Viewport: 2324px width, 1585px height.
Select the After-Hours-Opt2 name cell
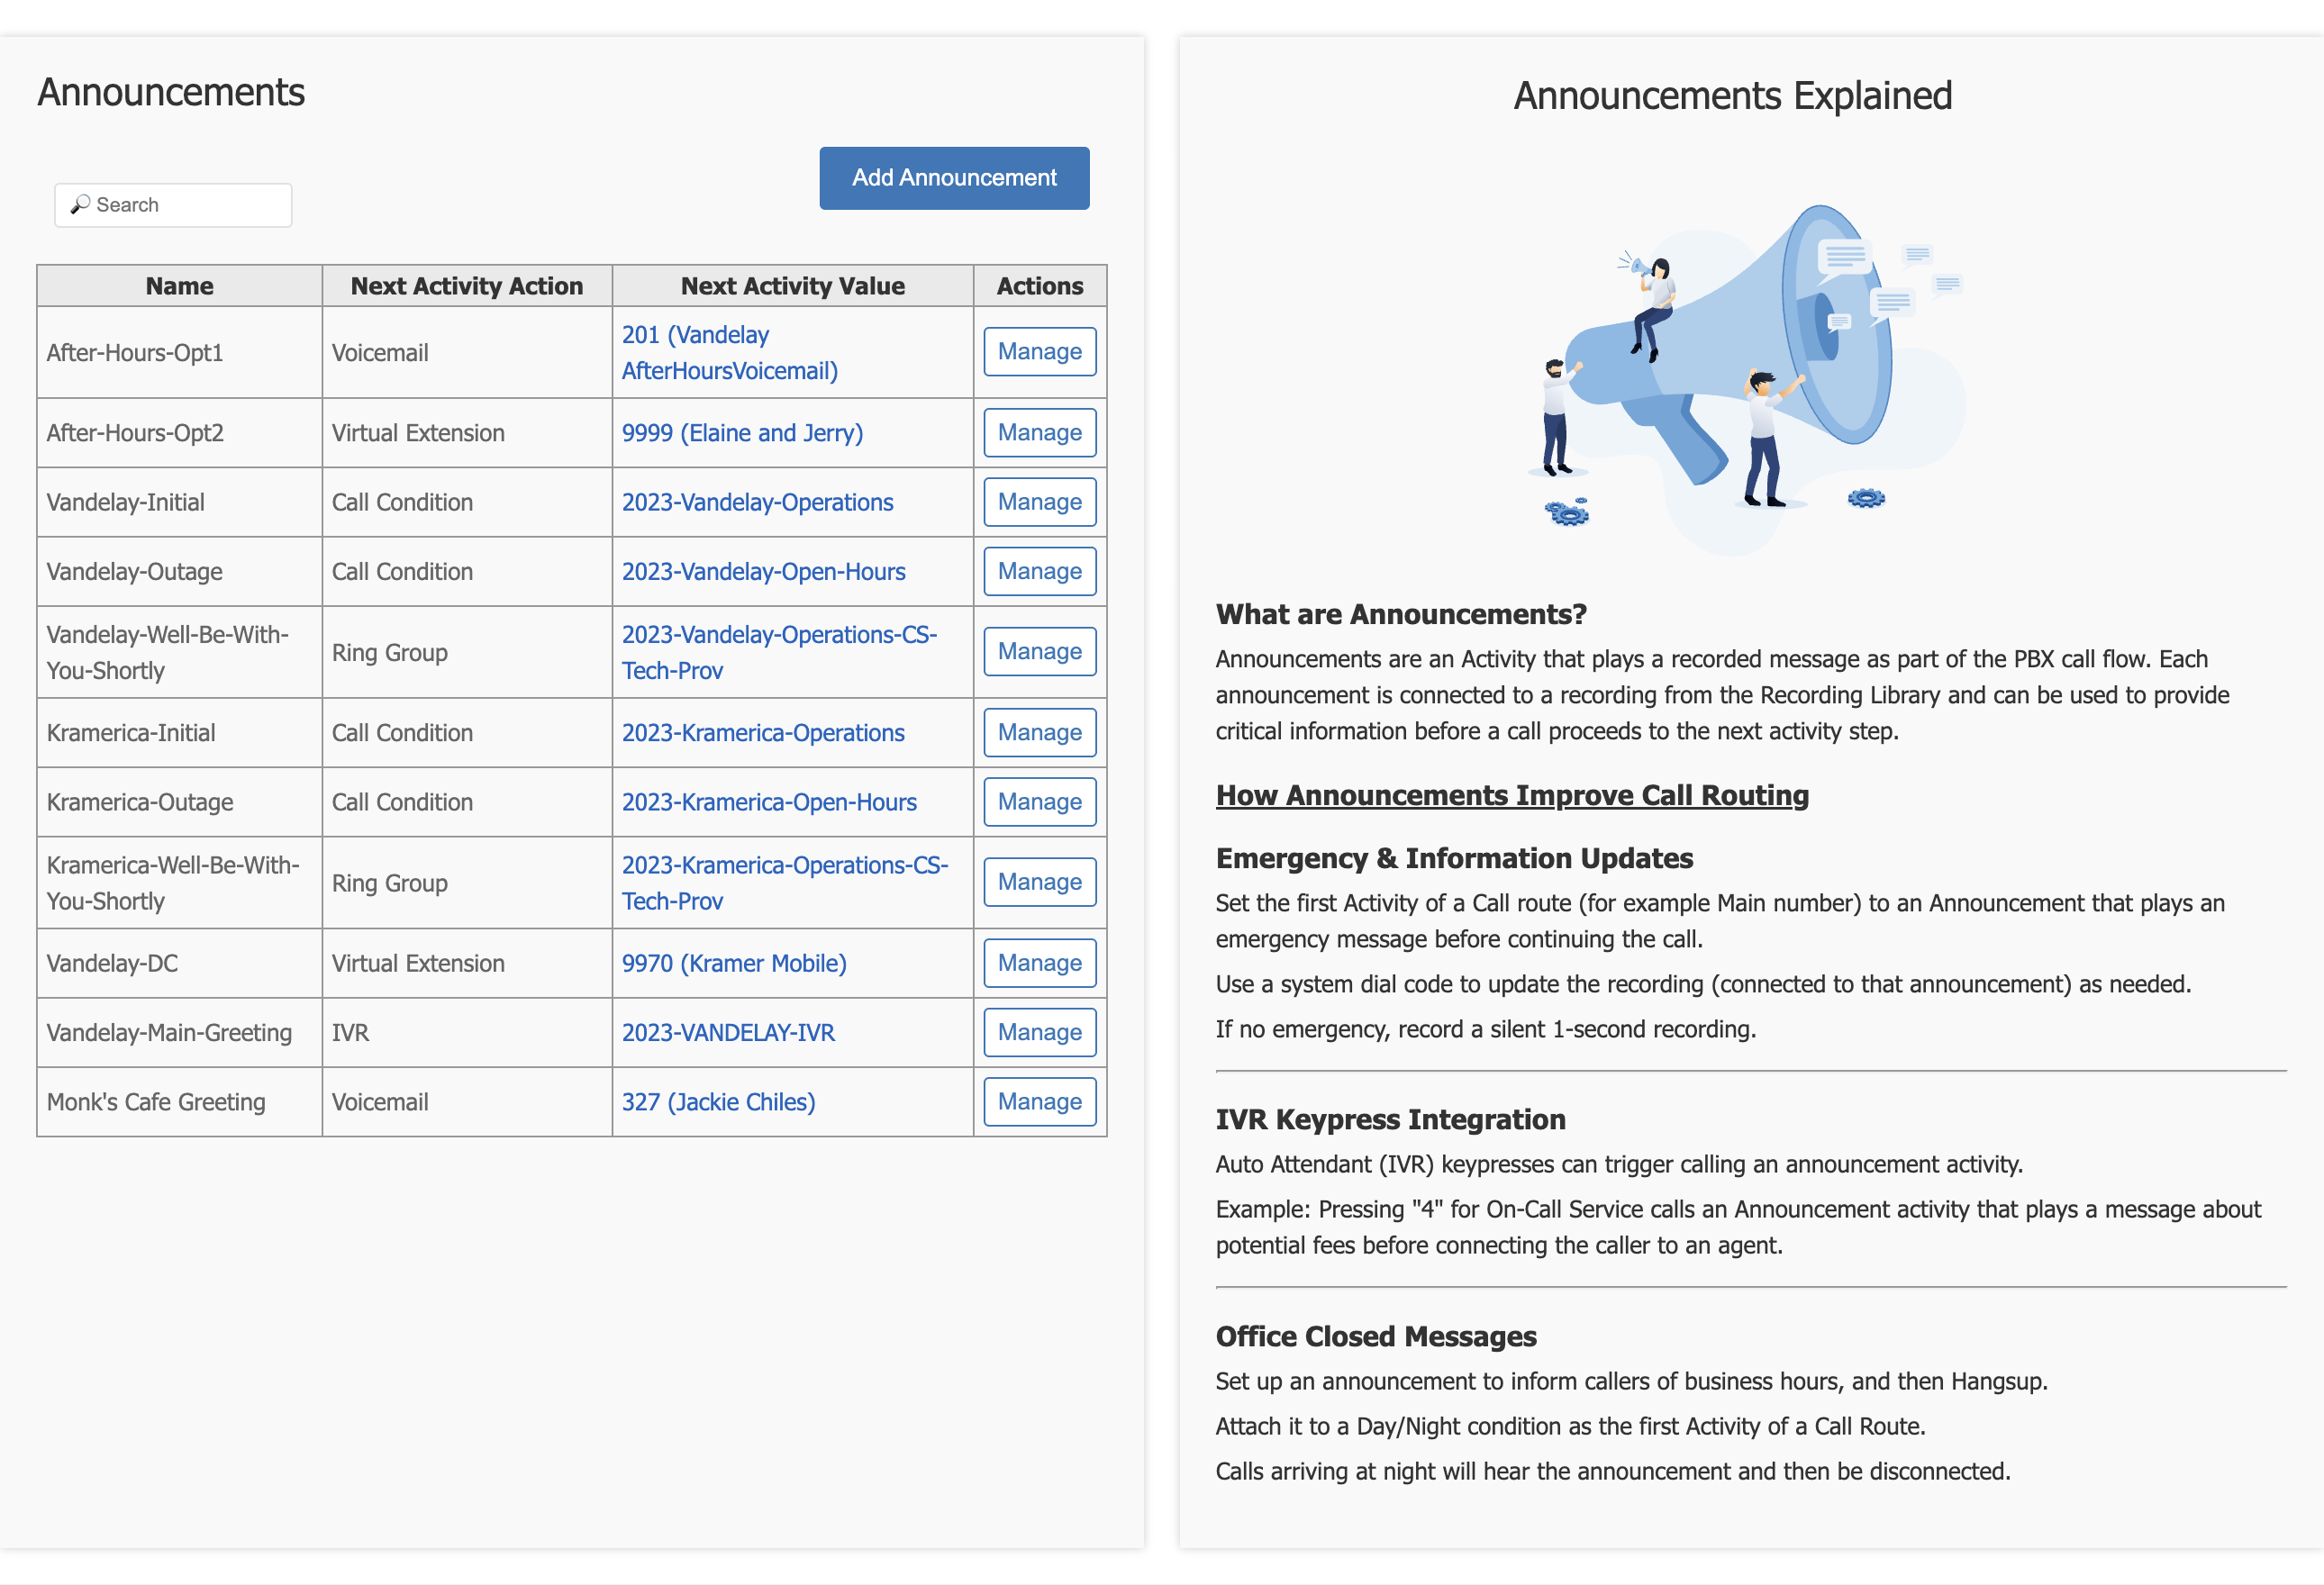[179, 433]
